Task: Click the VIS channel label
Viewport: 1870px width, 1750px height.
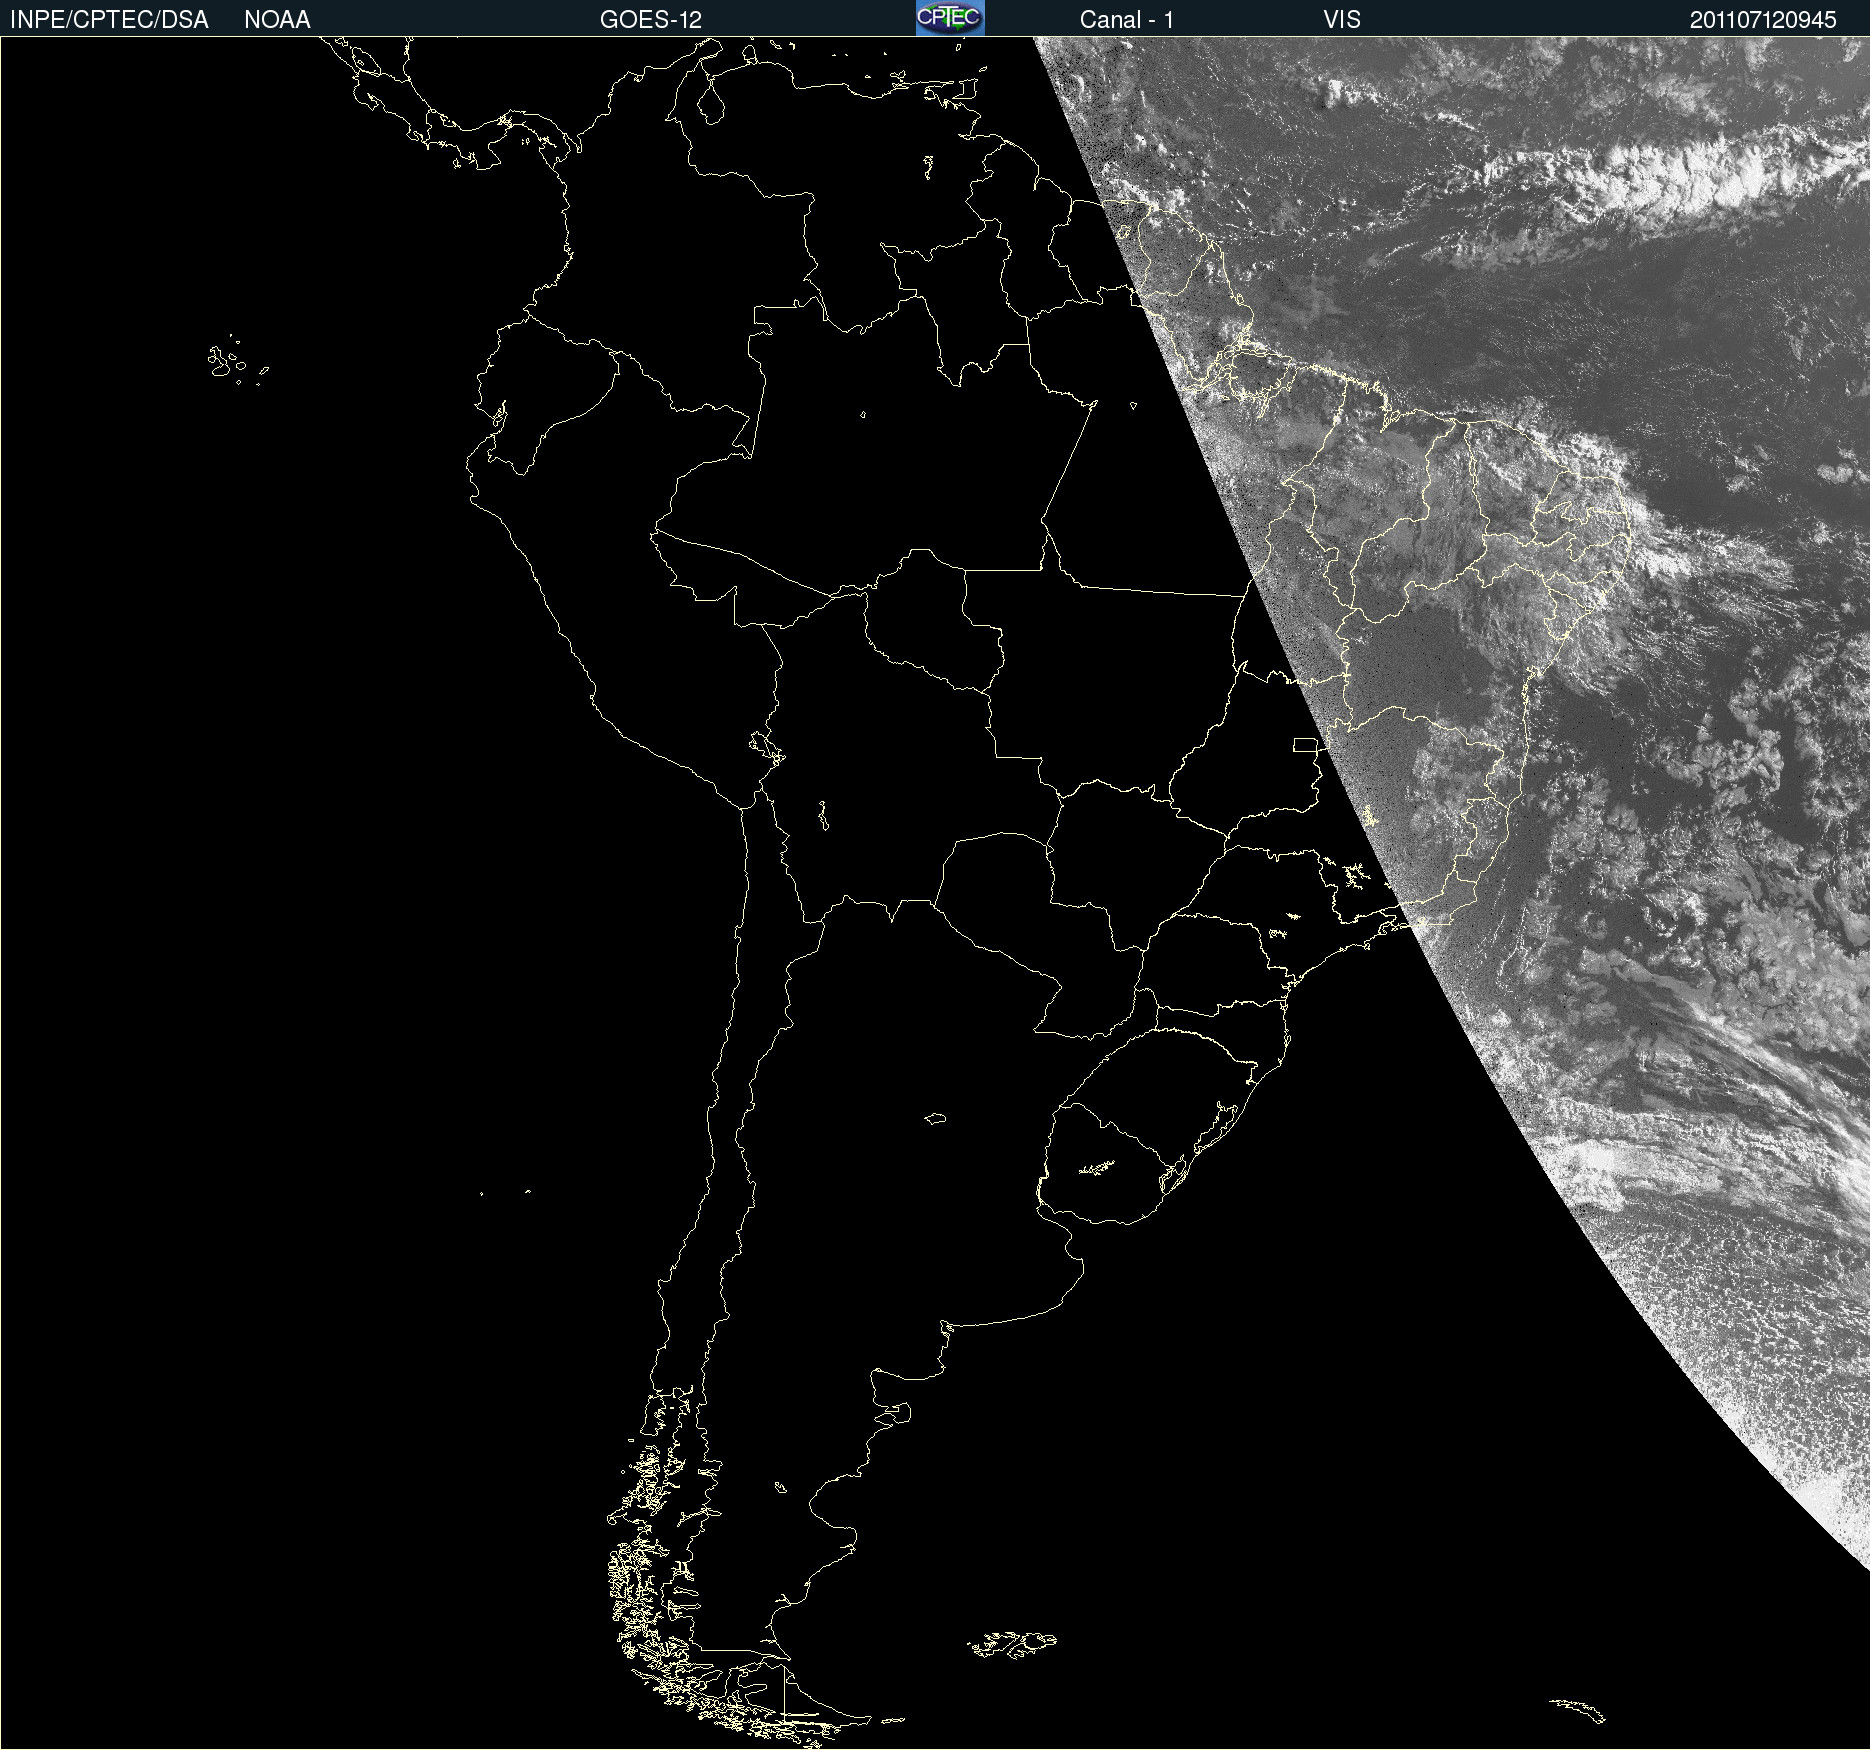Action: click(x=1342, y=20)
